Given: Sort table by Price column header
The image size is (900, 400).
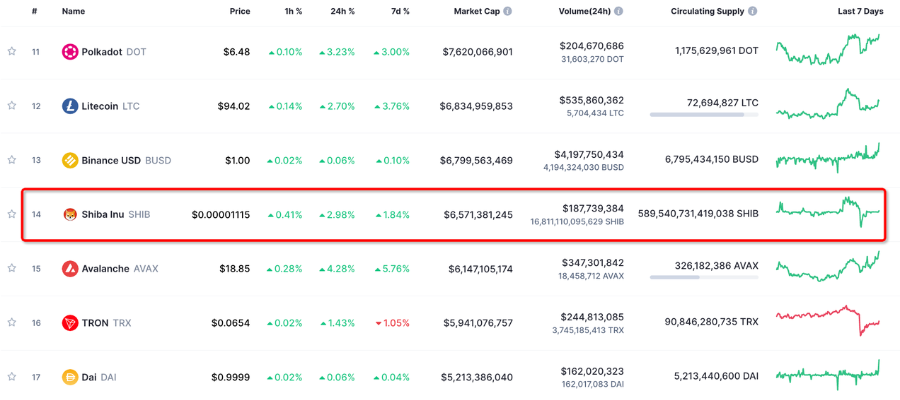Looking at the screenshot, I should 239,11.
